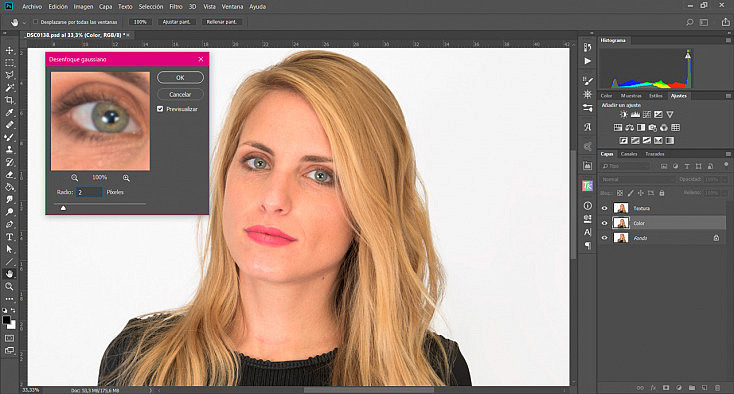This screenshot has height=394, width=734.
Task: Click OK in Desenfoque gaussiano
Action: click(180, 78)
